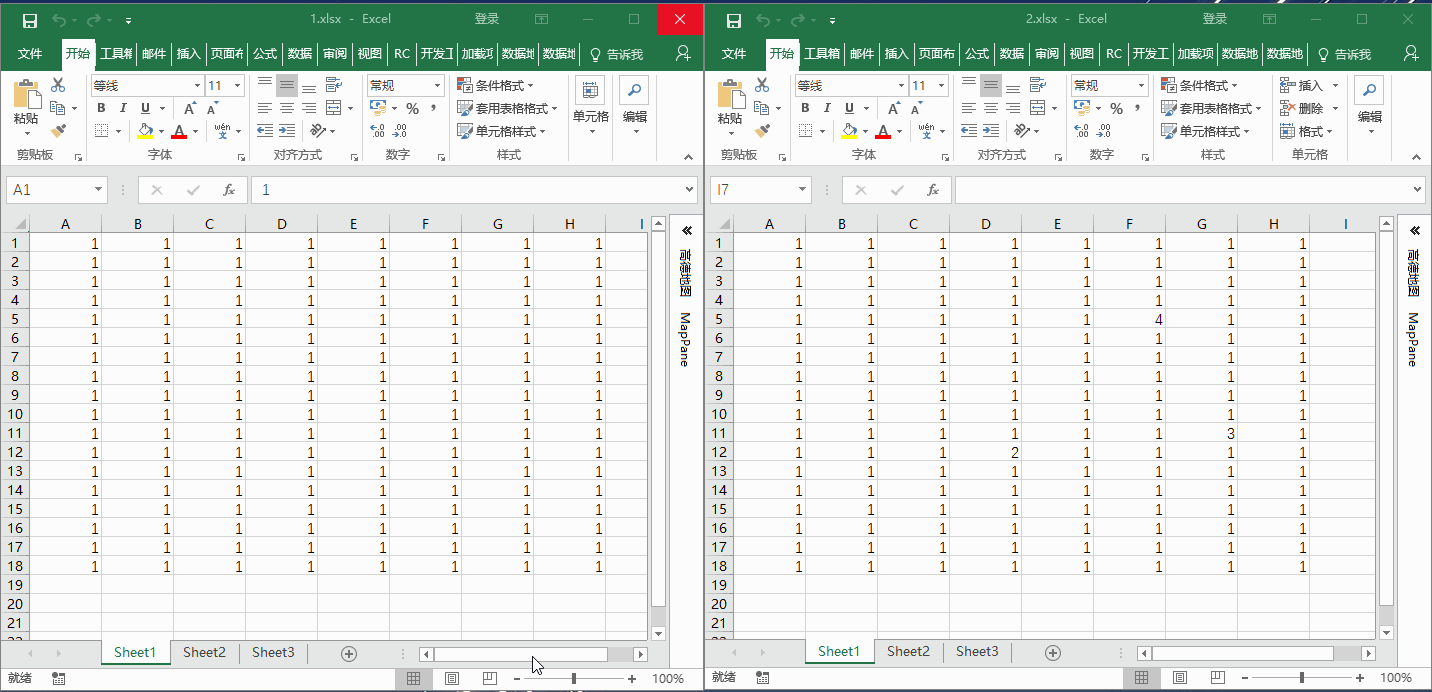
Task: Click the fx insert function icon in 1.xlsx
Action: coord(229,189)
